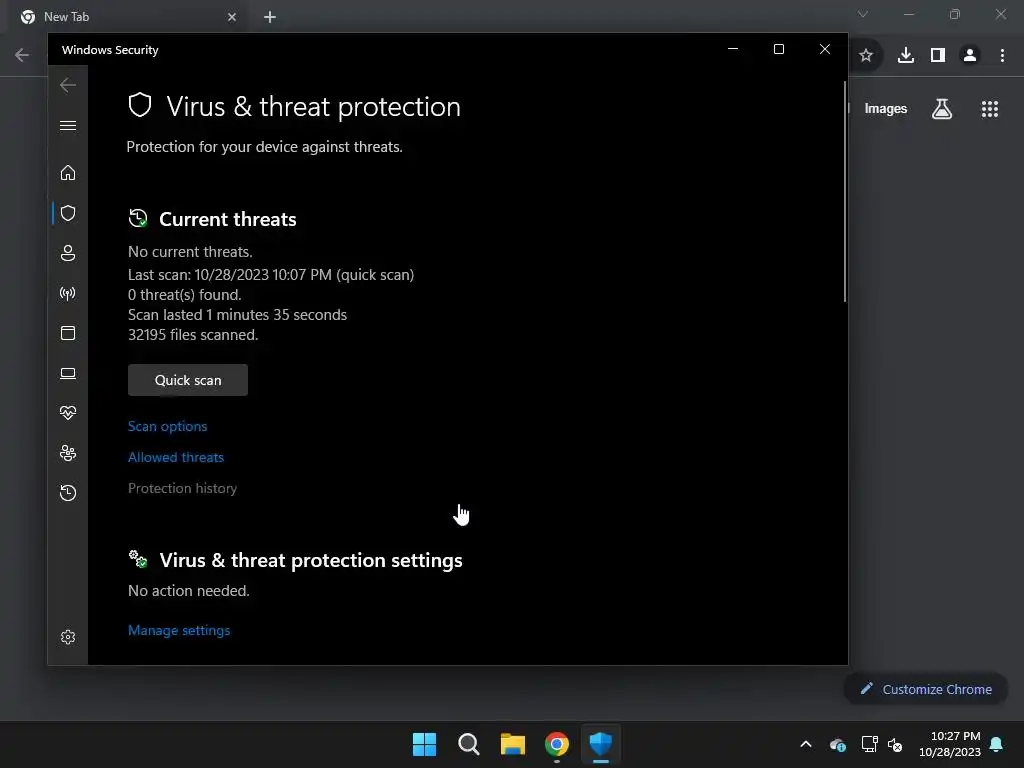
Task: Toggle Chrome side panel icon
Action: [938, 56]
